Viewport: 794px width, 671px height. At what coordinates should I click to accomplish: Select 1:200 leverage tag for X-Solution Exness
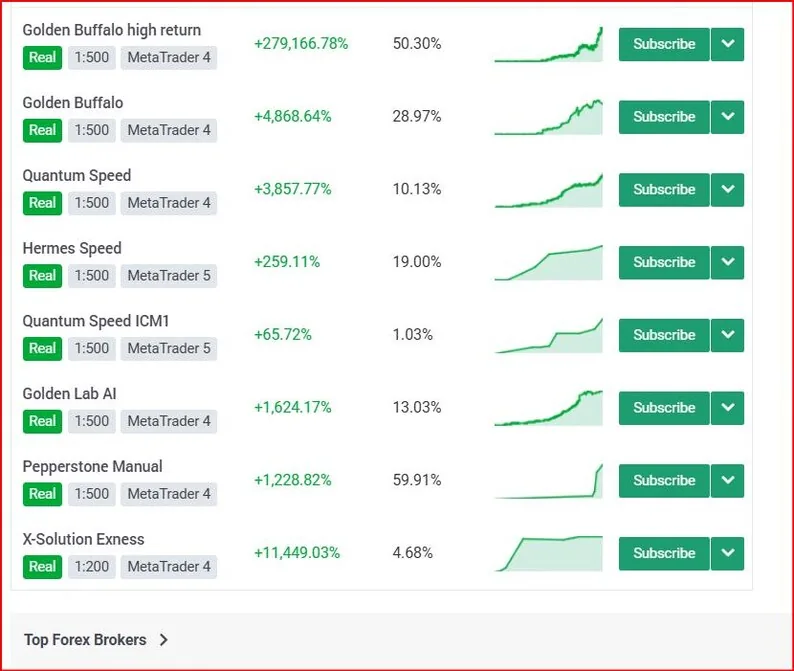coord(92,567)
